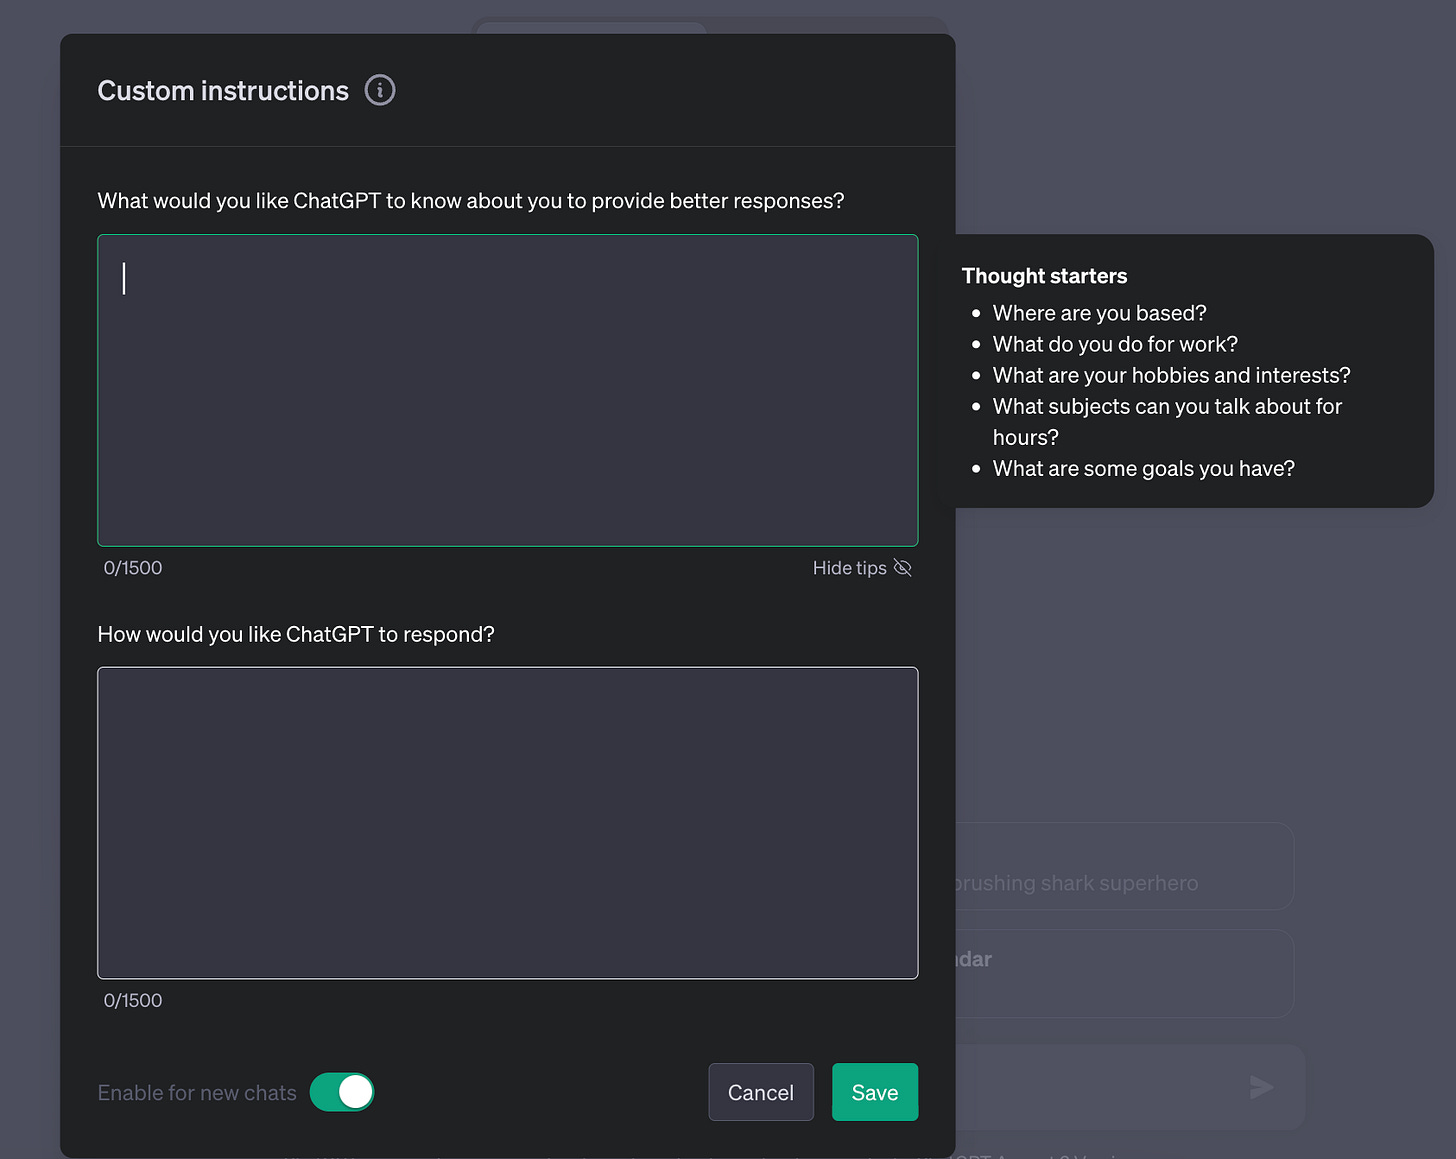Click the 'What do you do for work?' tip
Viewport: 1456px width, 1159px height.
(1115, 344)
